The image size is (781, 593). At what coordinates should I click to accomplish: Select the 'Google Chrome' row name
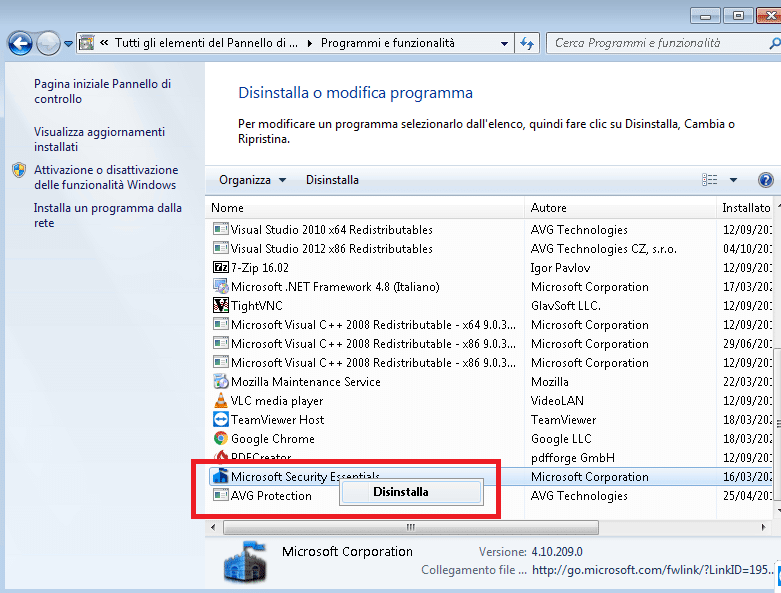click(x=273, y=439)
